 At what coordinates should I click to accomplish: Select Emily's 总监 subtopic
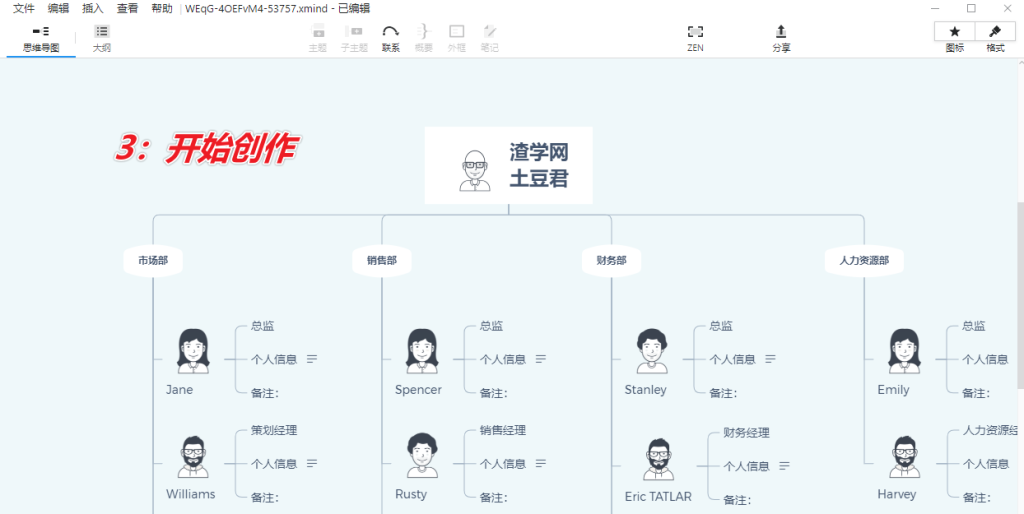974,326
